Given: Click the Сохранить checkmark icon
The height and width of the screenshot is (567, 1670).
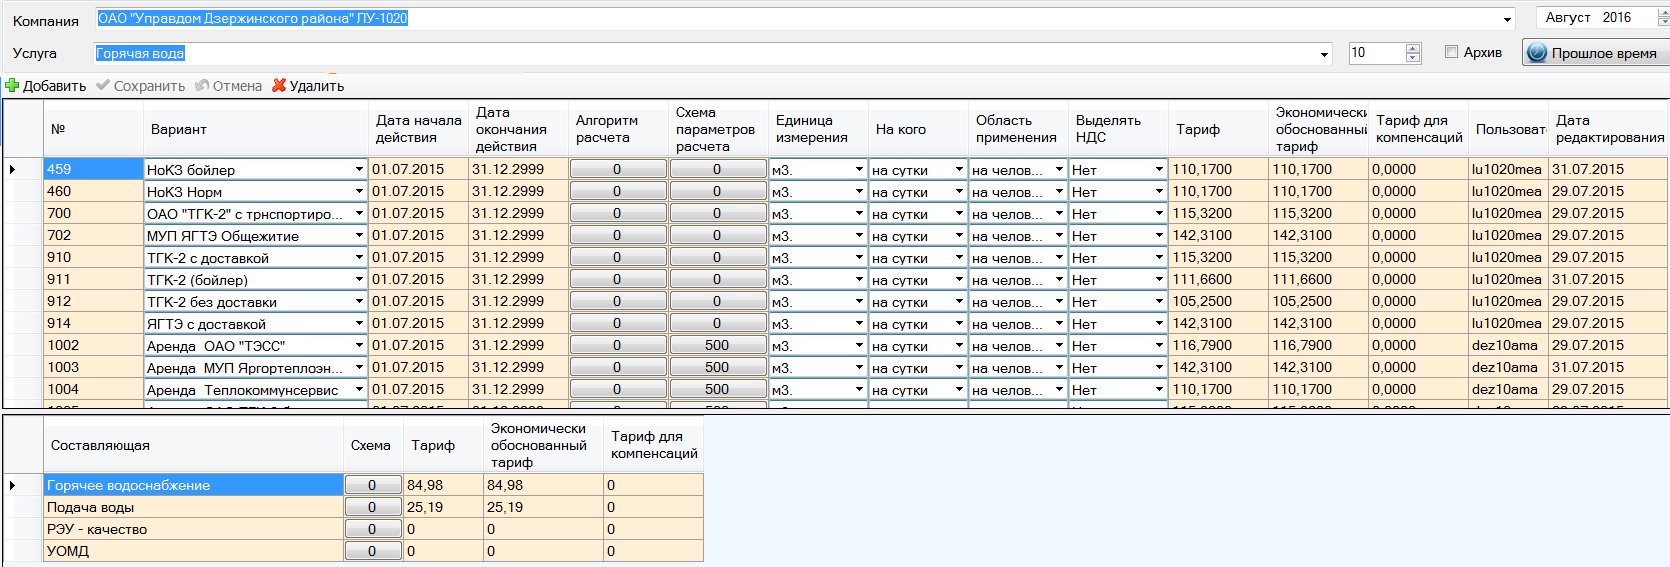Looking at the screenshot, I should coord(103,86).
